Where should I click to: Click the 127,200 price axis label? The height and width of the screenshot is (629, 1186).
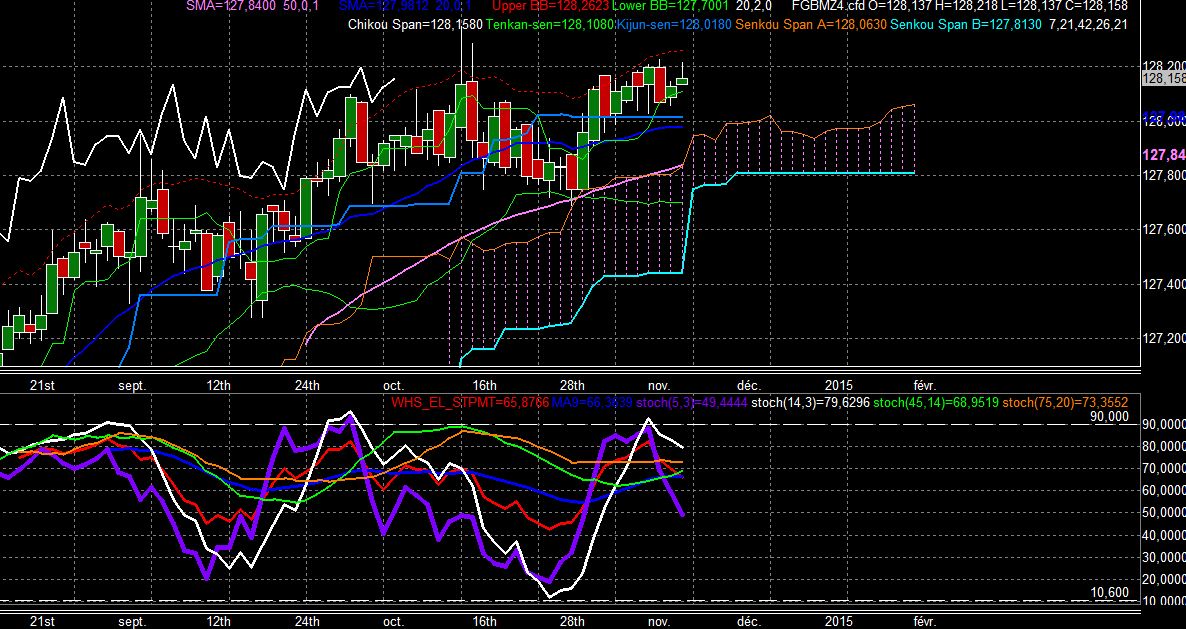pyautogui.click(x=1163, y=339)
